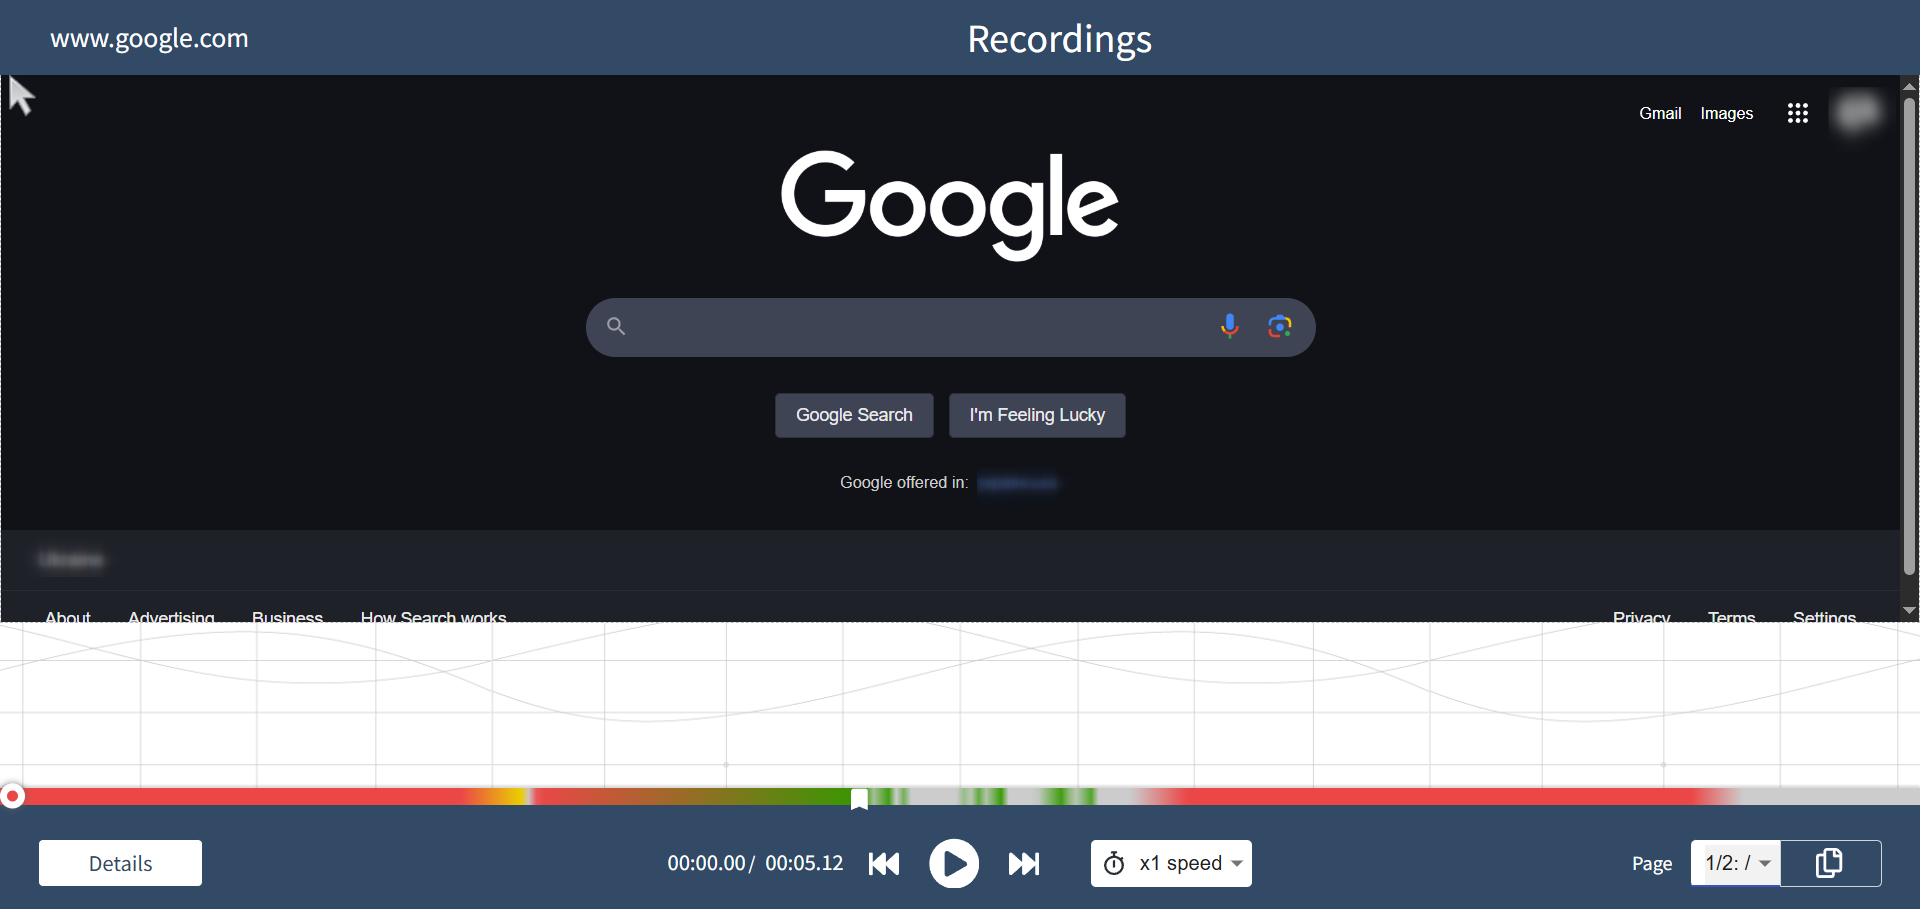Open the Google apps grid icon
1920x909 pixels.
[1798, 113]
